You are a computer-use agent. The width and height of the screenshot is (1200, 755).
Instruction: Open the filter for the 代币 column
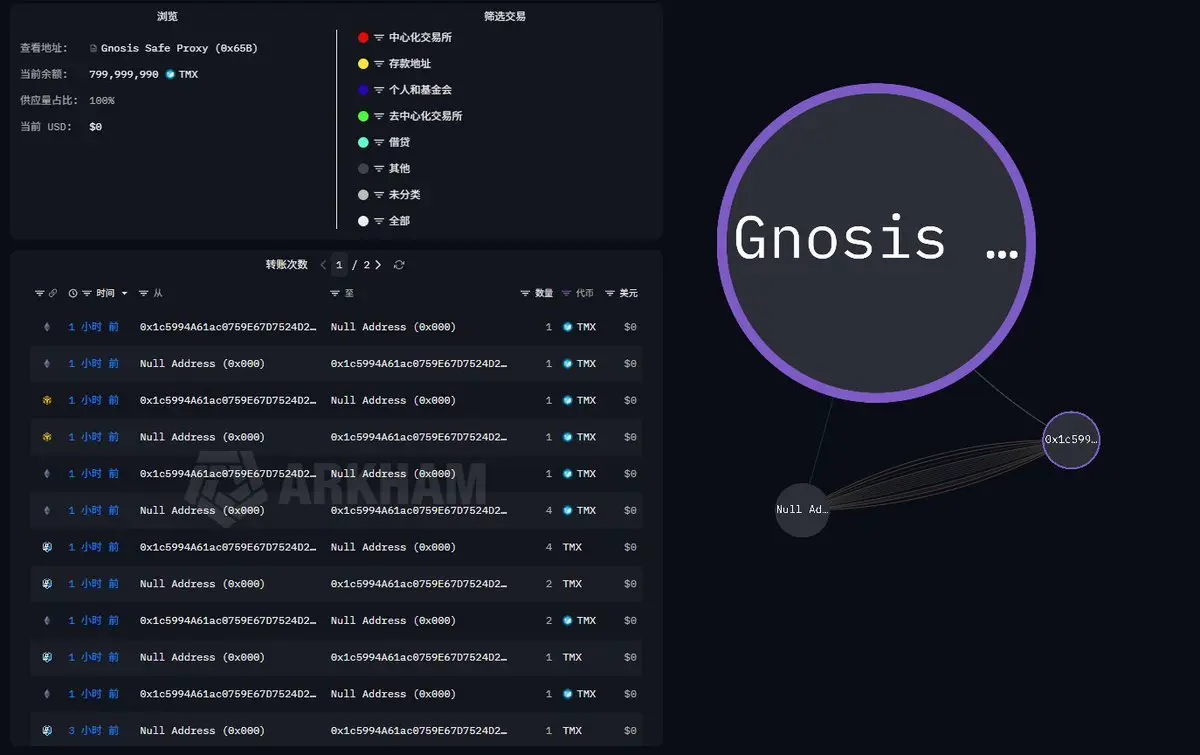pyautogui.click(x=566, y=293)
